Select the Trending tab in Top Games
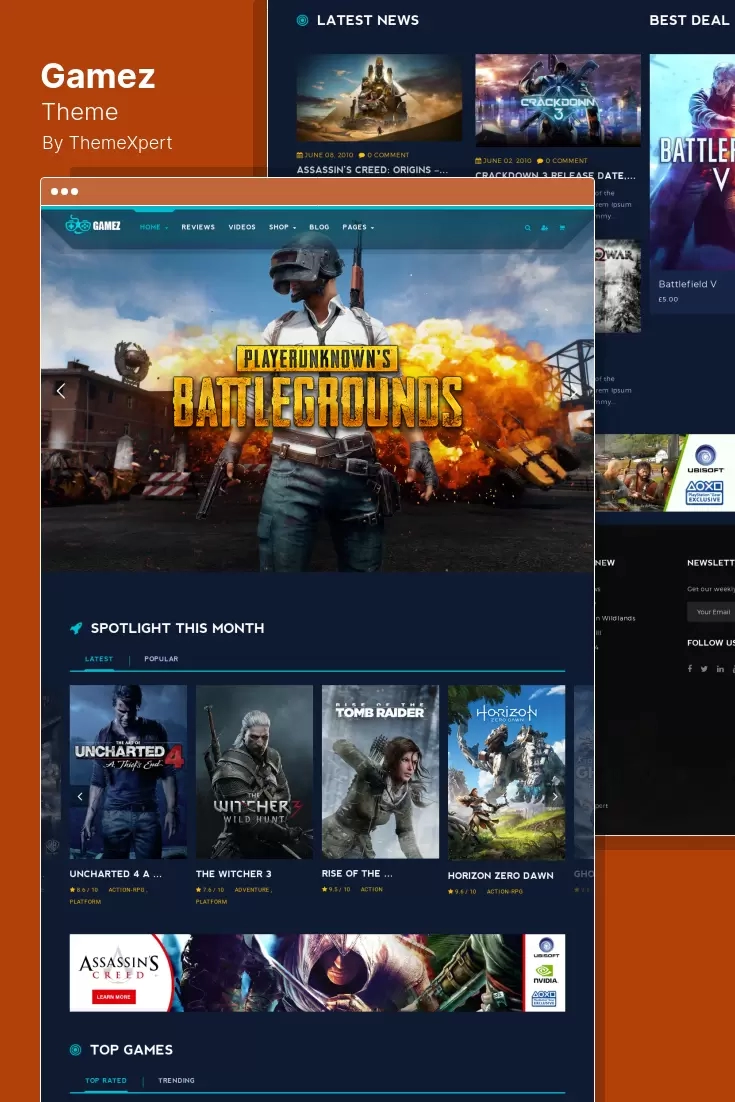Screen dimensions: 735x1102 coord(176,1080)
